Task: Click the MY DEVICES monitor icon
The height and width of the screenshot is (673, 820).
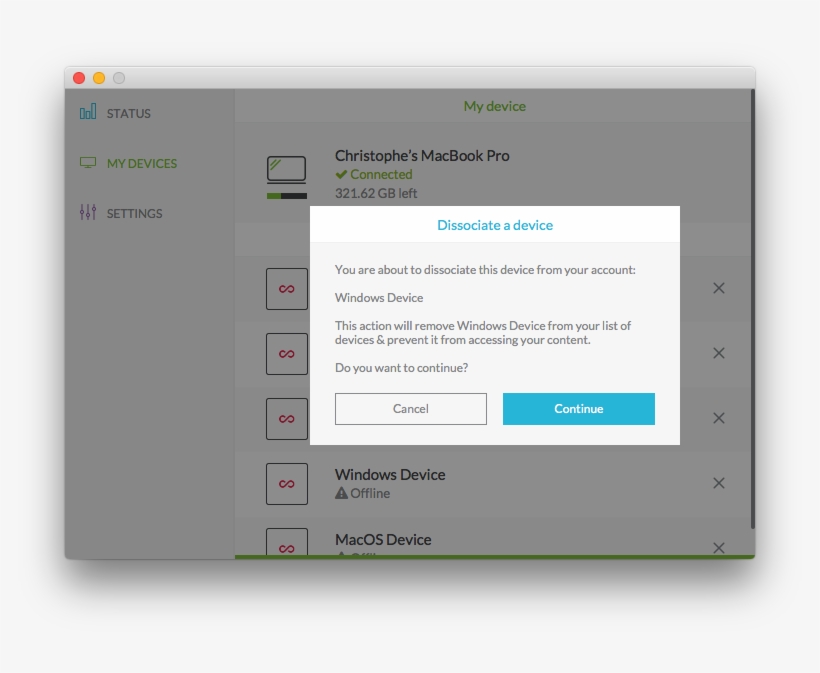Action: [88, 163]
